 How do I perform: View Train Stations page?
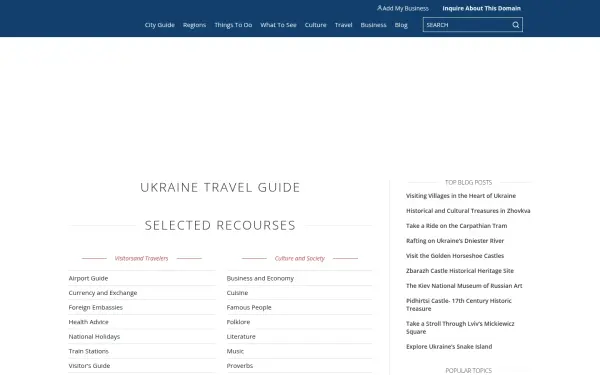pos(89,351)
